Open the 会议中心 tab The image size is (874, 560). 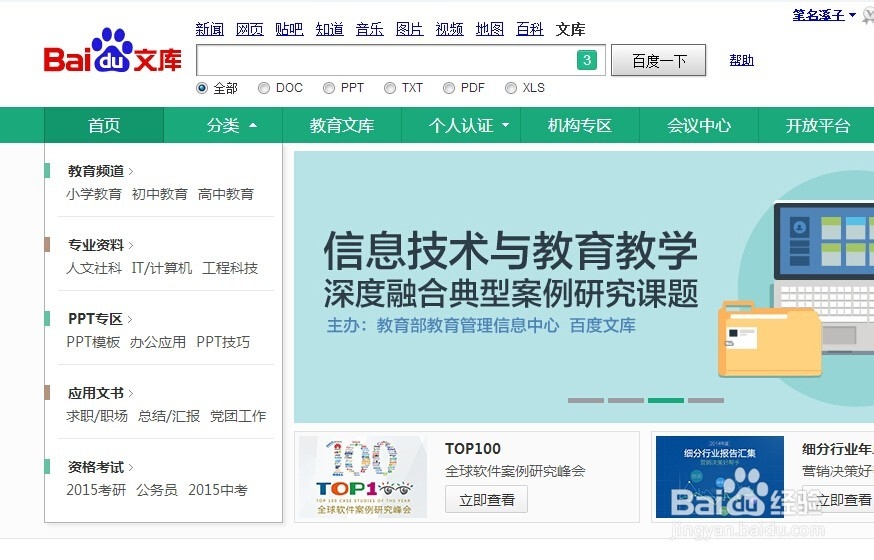tap(699, 125)
